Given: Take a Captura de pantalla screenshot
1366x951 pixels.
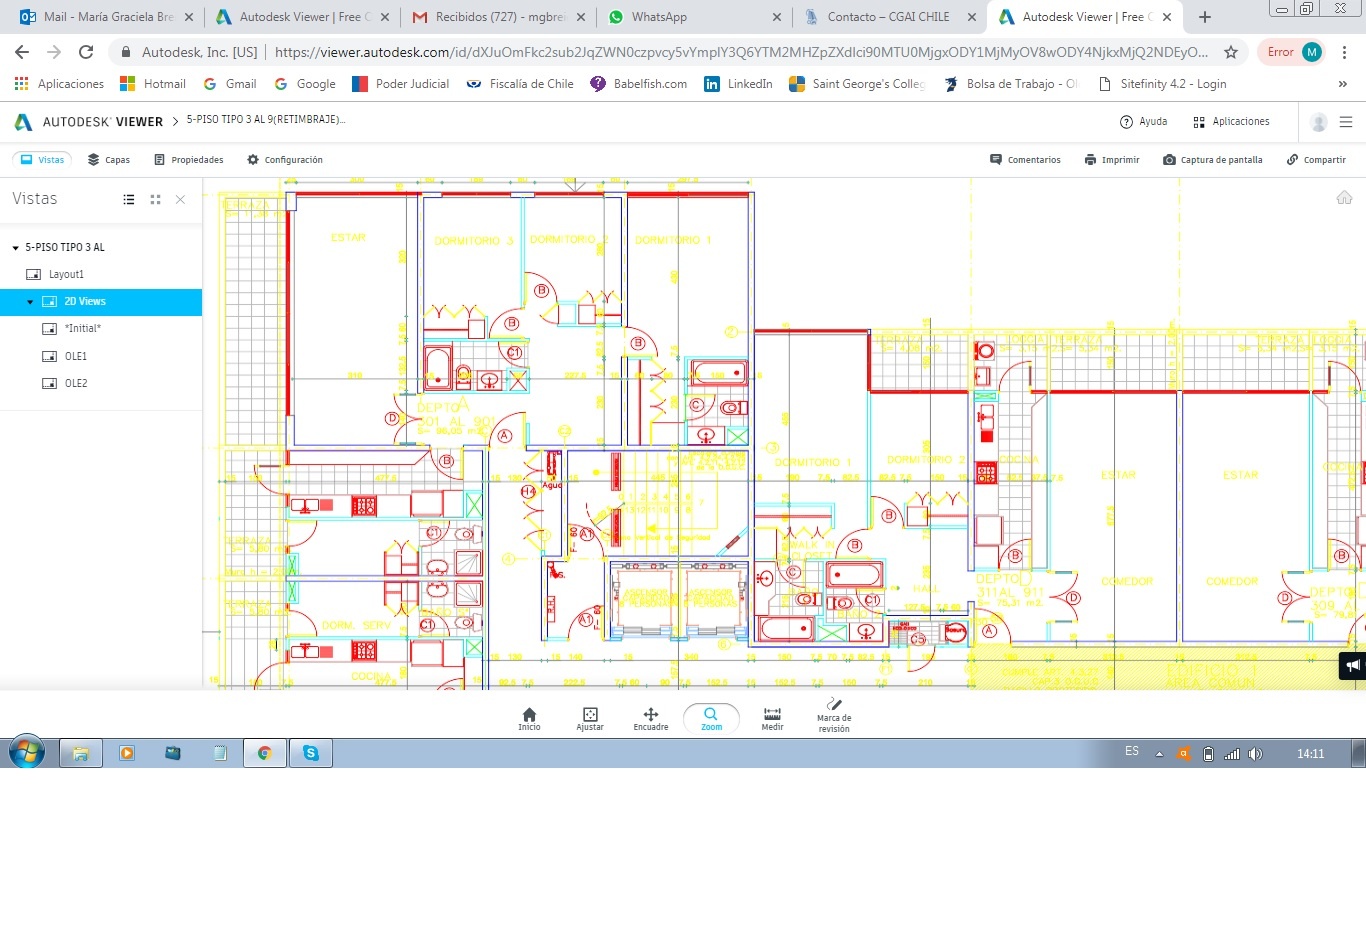Looking at the screenshot, I should click(x=1212, y=160).
